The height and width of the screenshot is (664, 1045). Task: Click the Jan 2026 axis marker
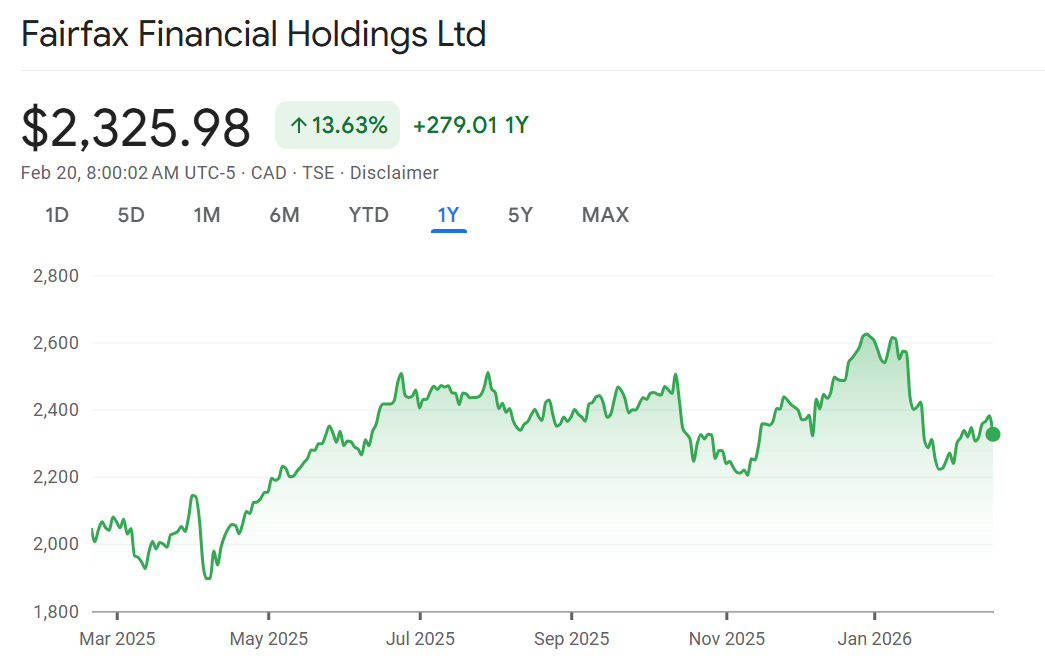pos(874,638)
